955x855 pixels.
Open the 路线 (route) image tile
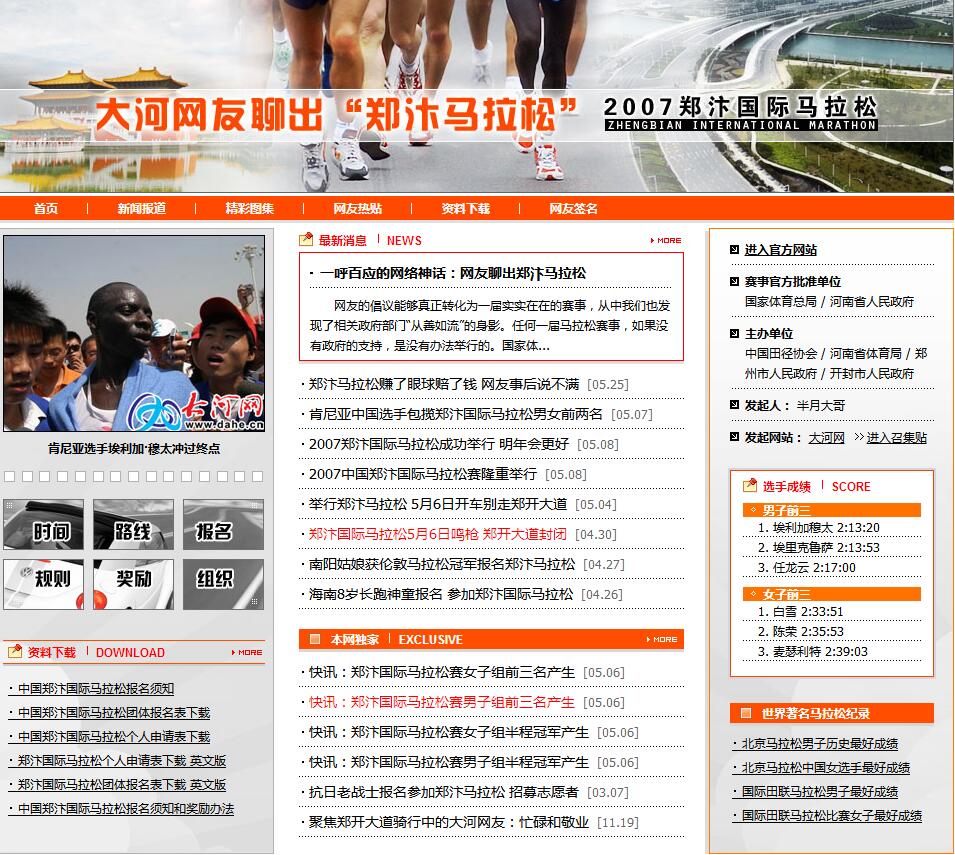tap(133, 525)
